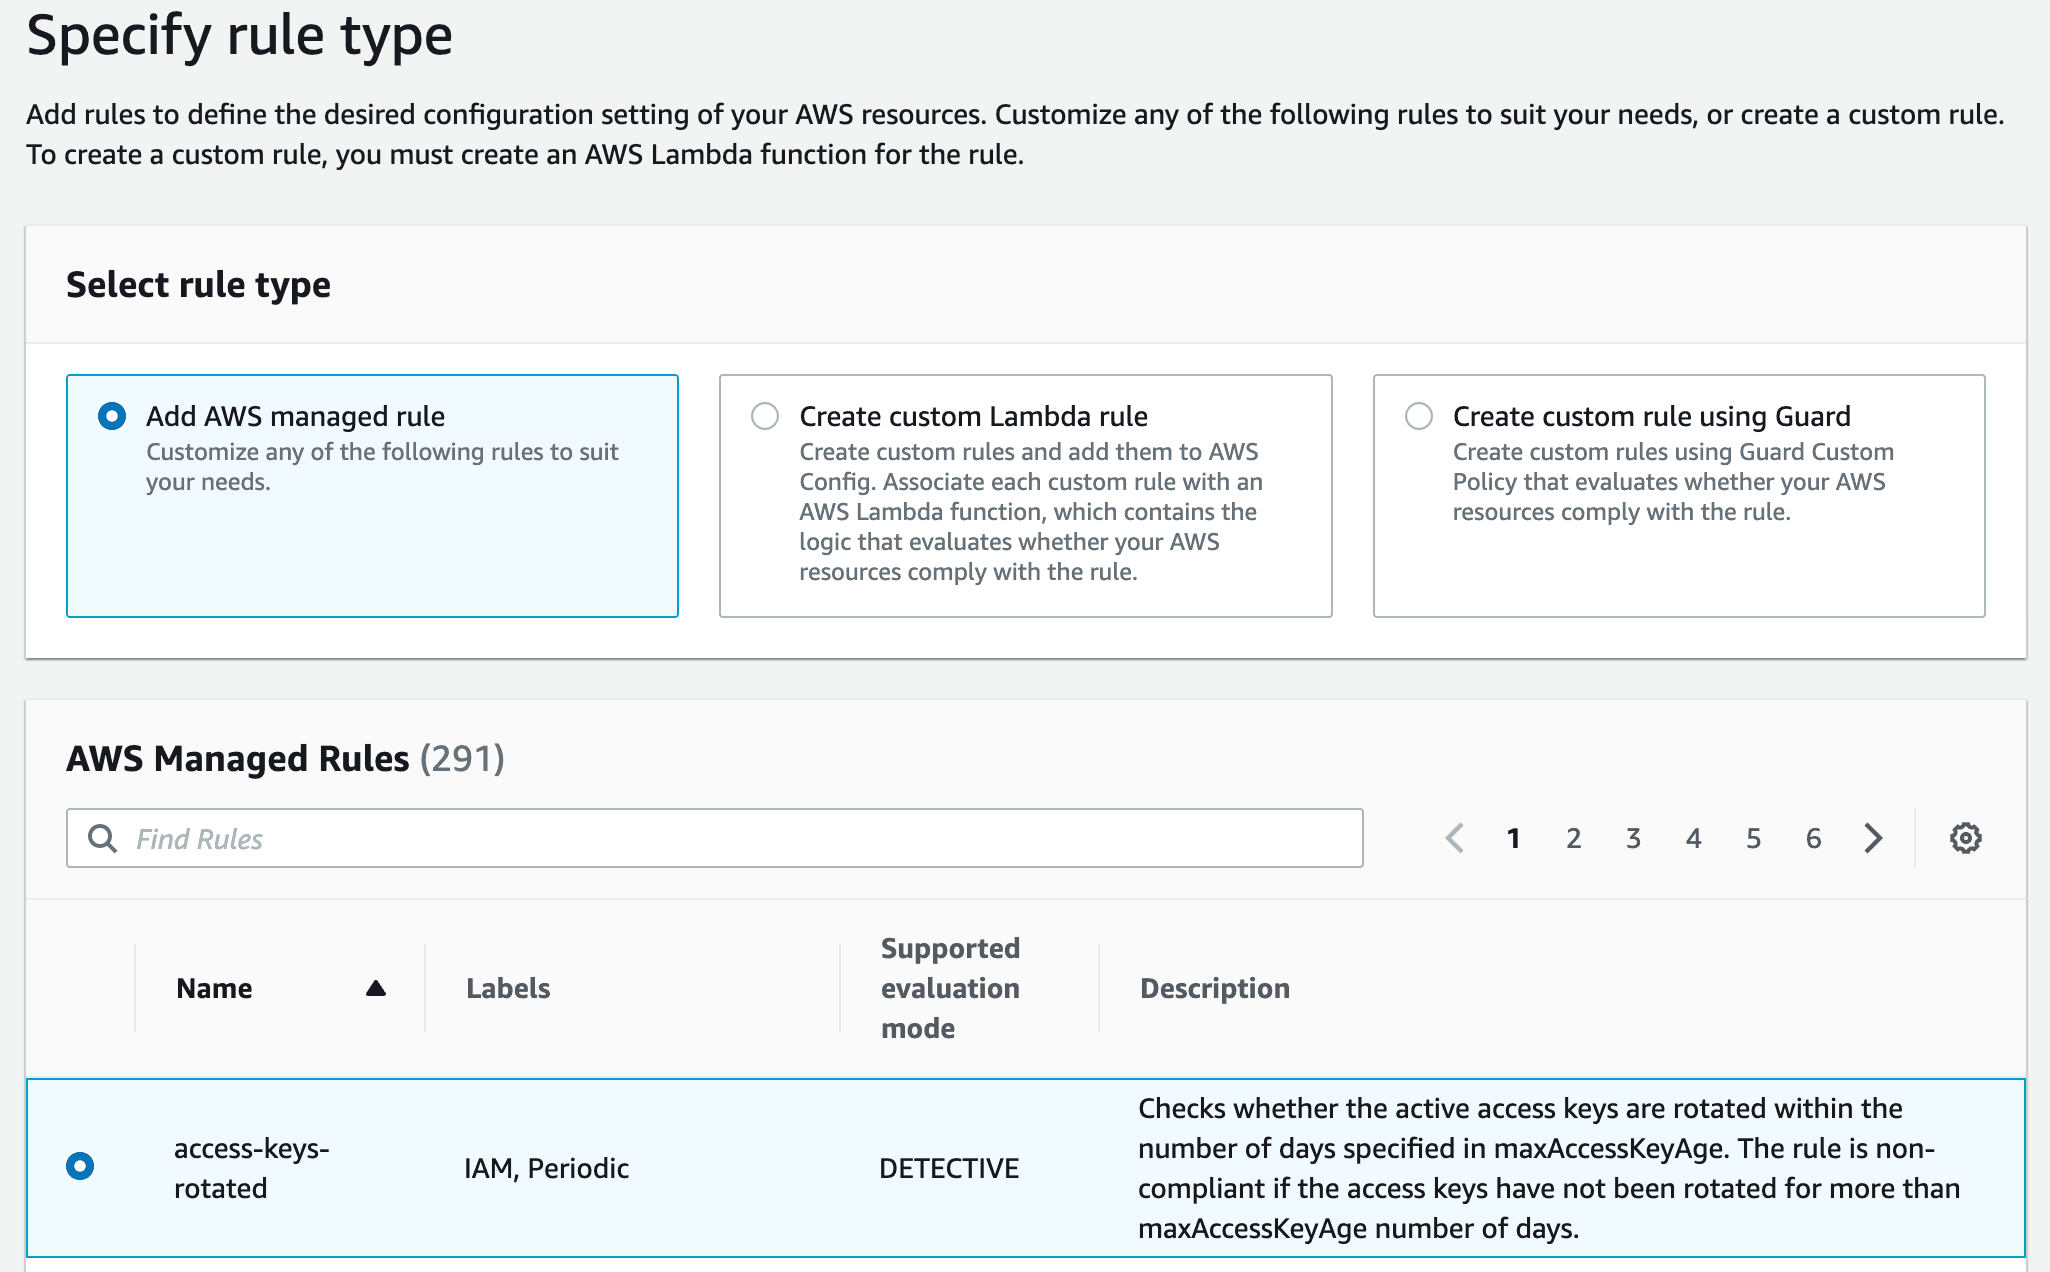Select Add AWS managed rule radio option
Viewport: 2050px width, 1272px height.
tap(112, 416)
